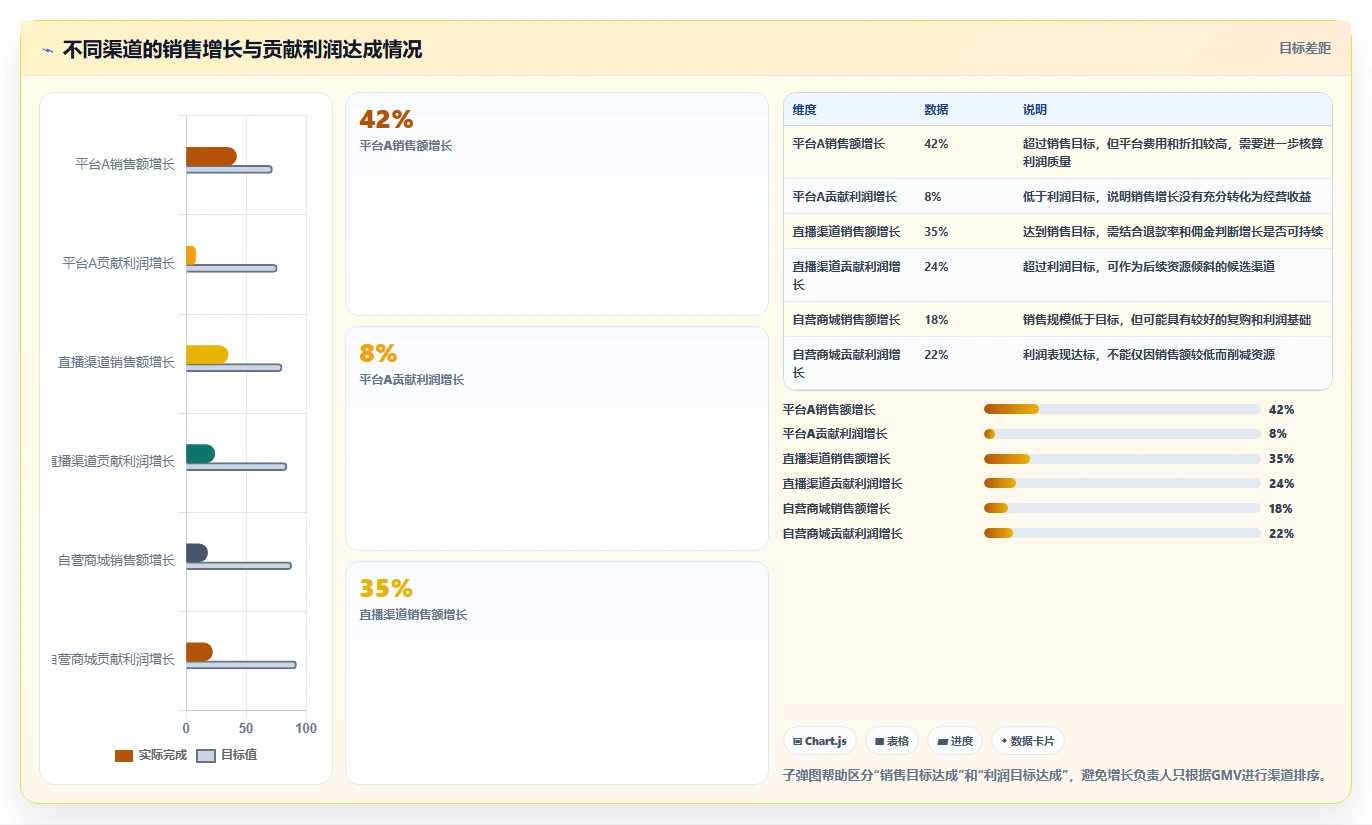Click the orange 平台A贡献利润增长 actual bar
Image resolution: width=1372 pixels, height=825 pixels.
191,255
